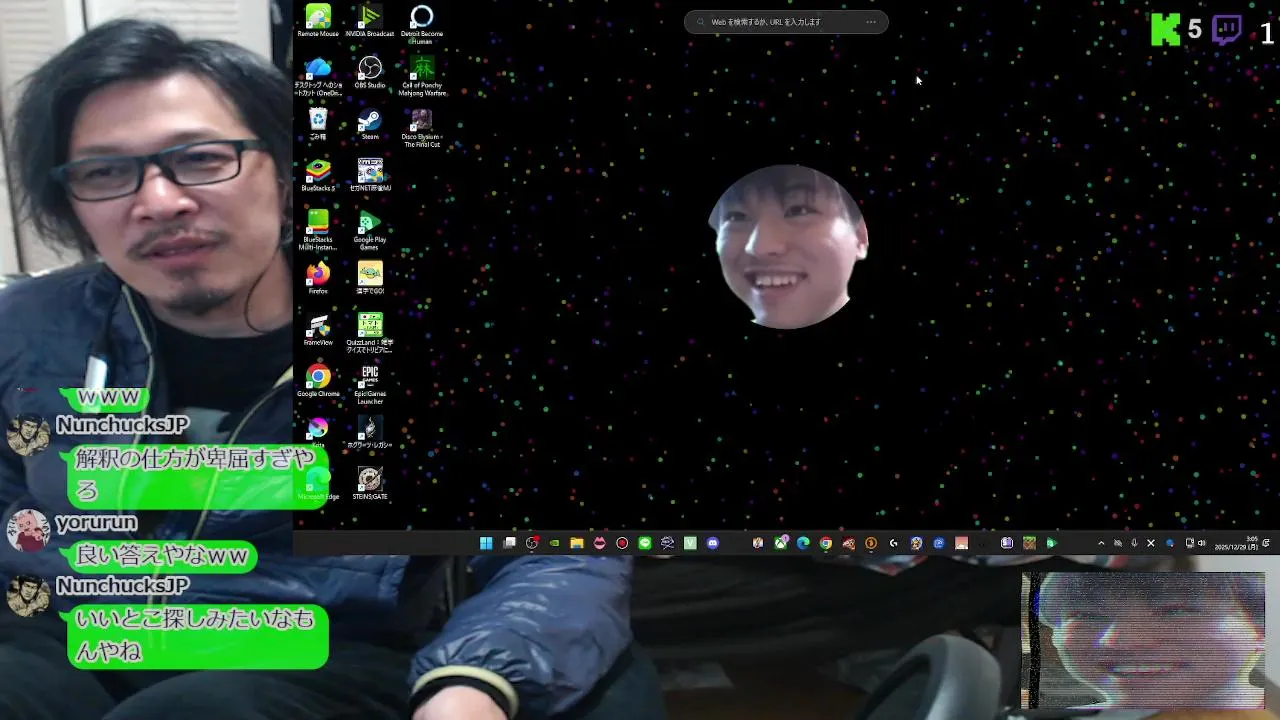Open Detroit Become Human desktop icon
The image size is (1280, 720).
click(422, 25)
